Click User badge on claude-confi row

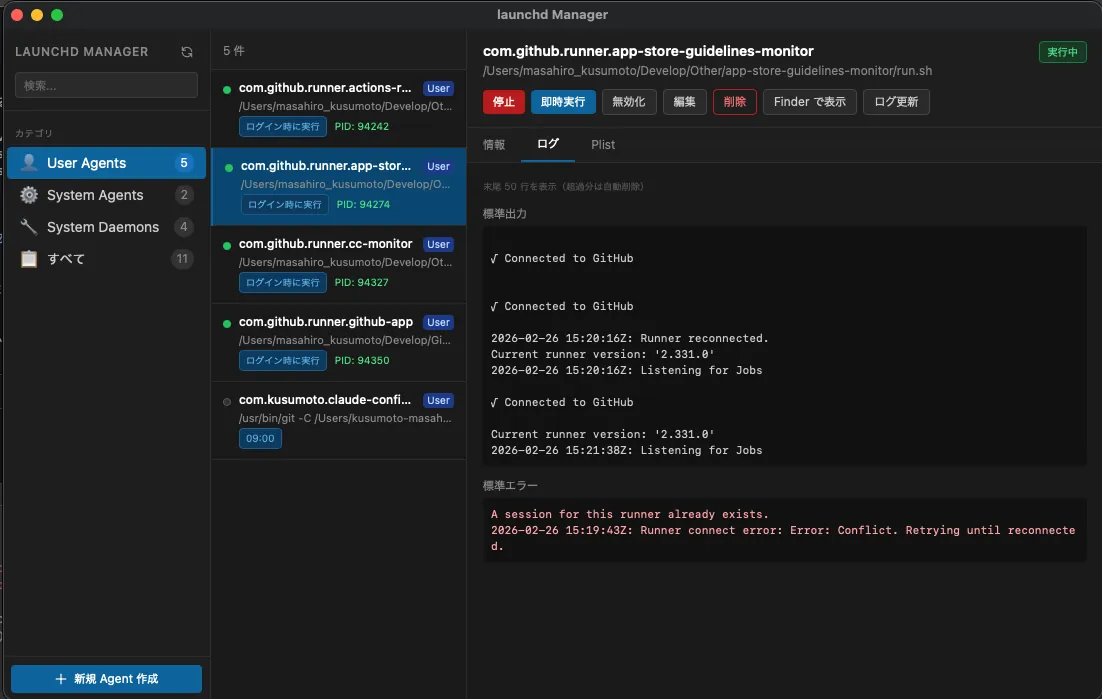click(438, 400)
